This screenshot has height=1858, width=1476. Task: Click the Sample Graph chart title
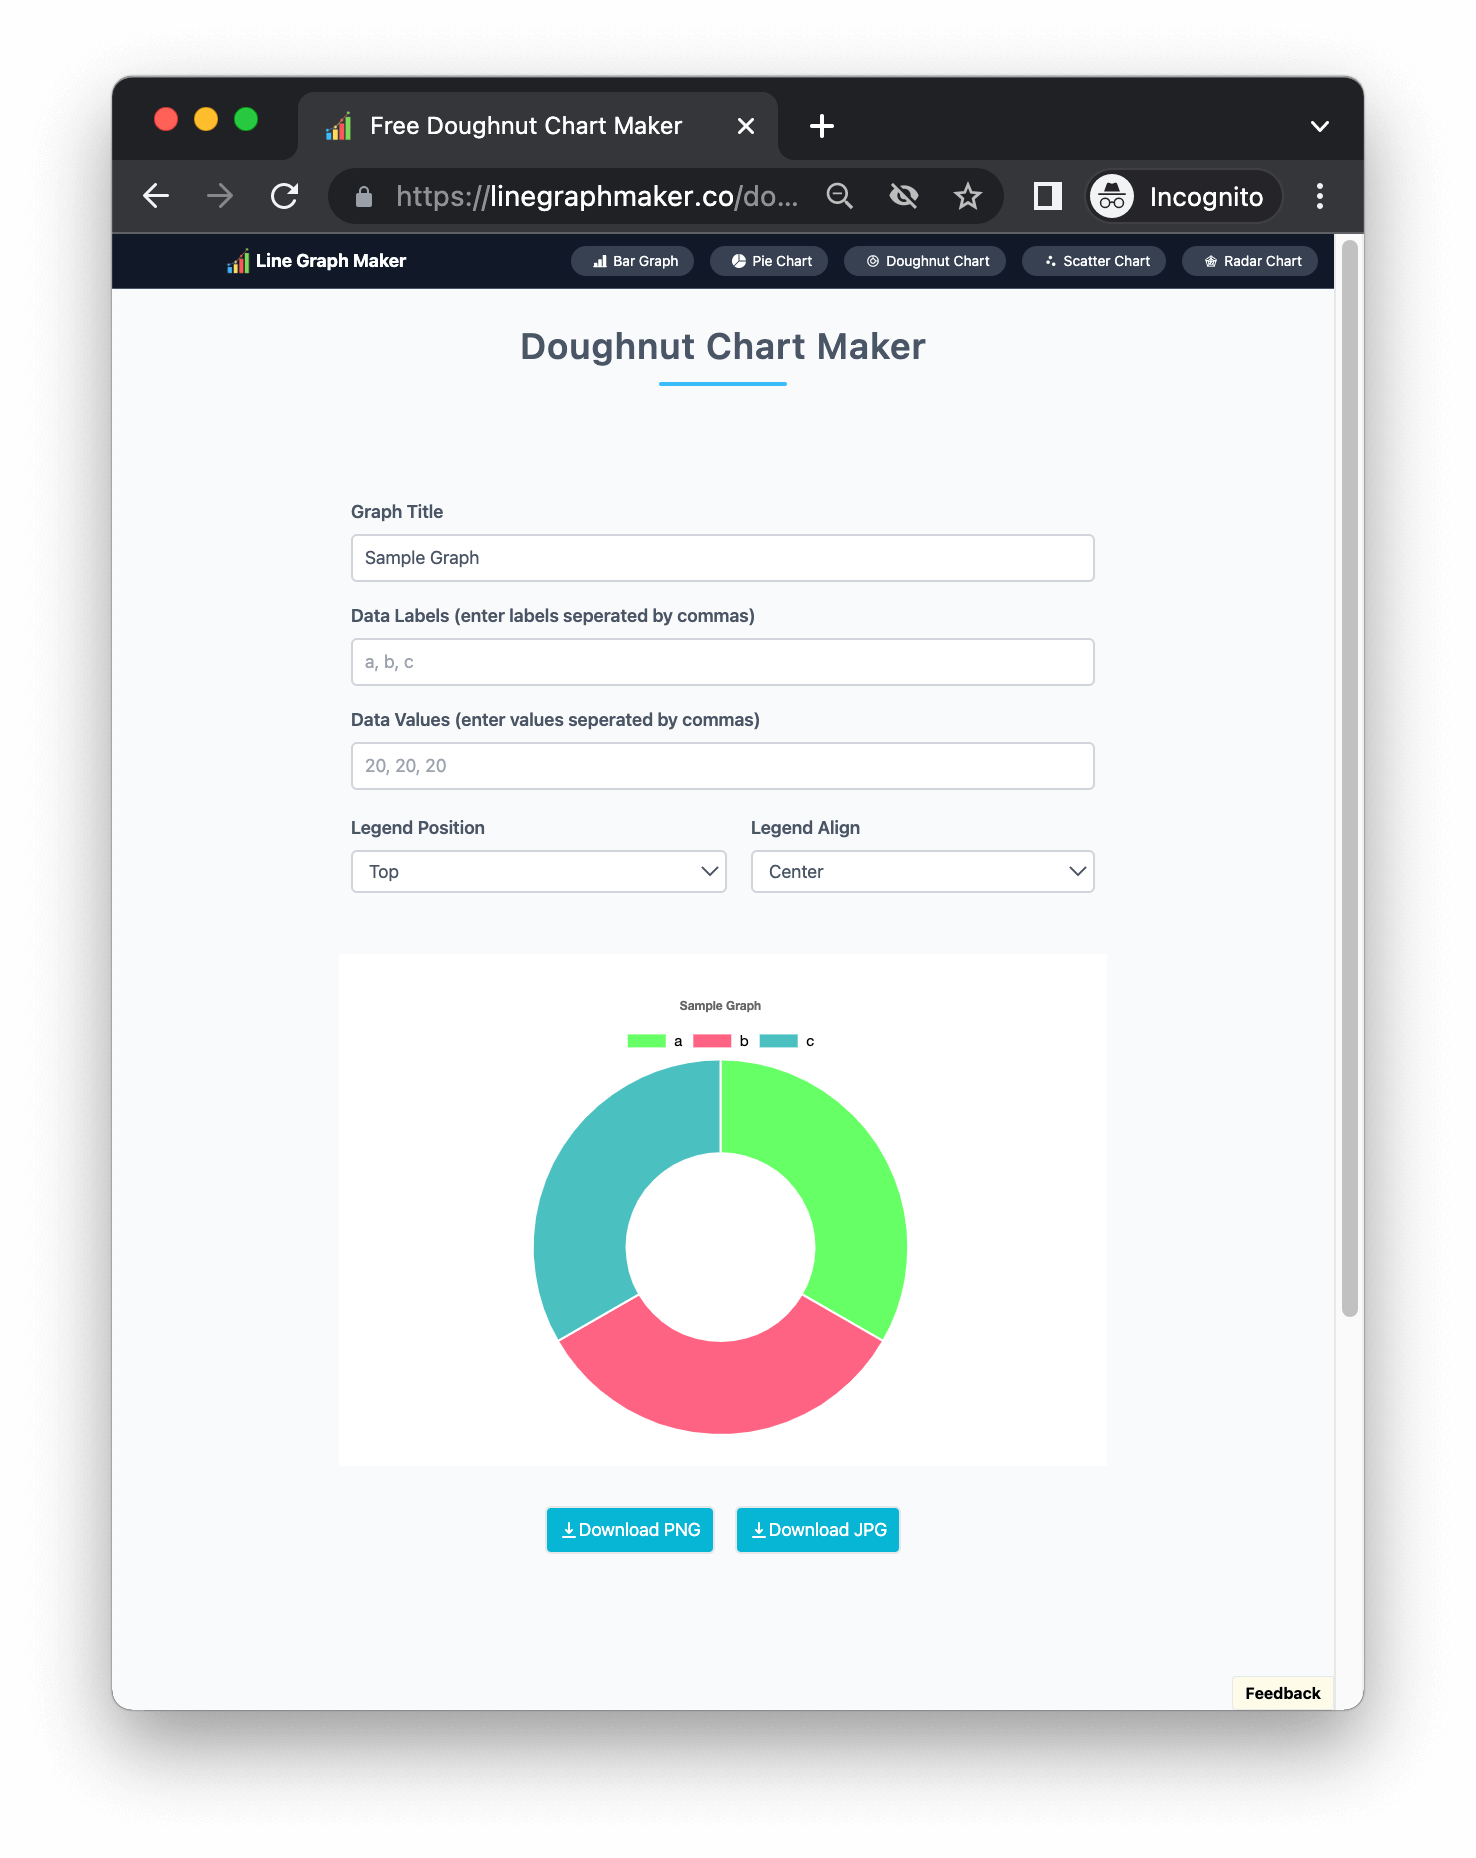[x=720, y=1006]
